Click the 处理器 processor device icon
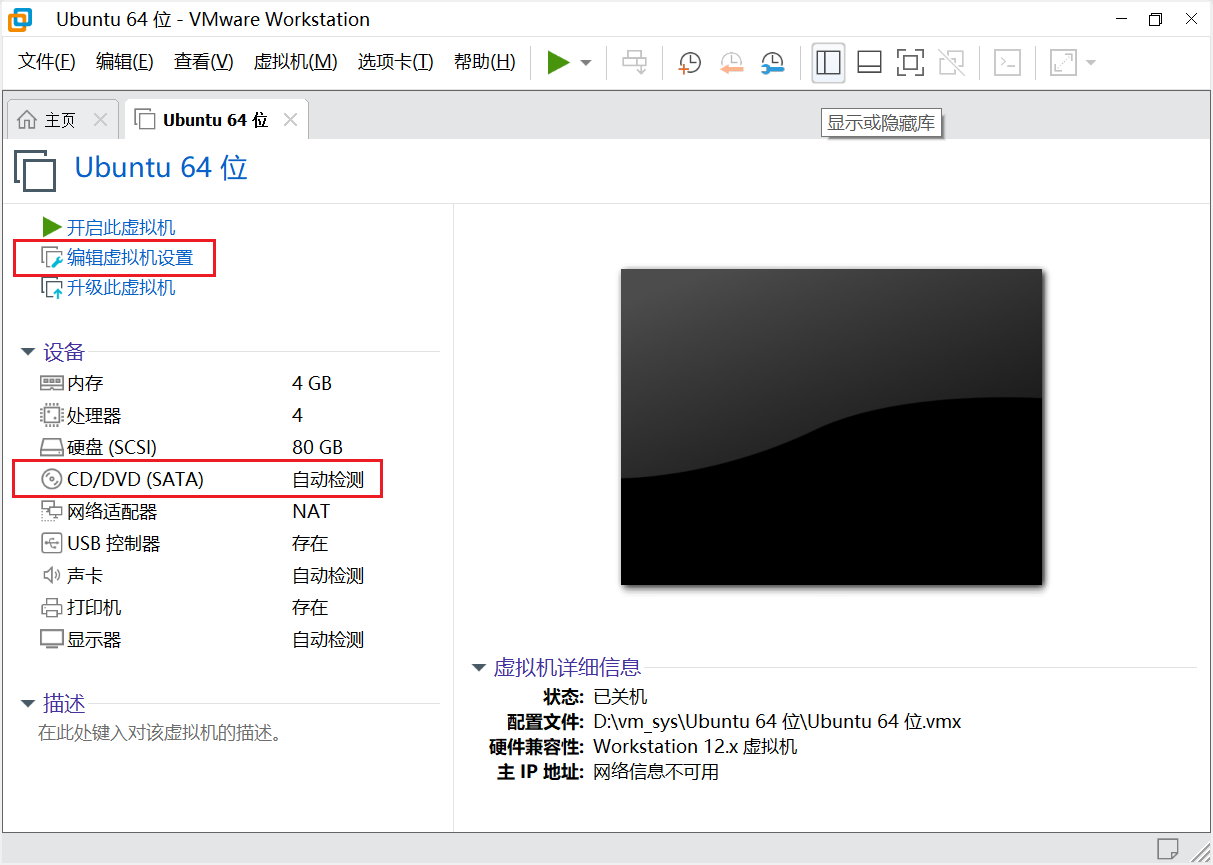This screenshot has width=1213, height=865. [52, 415]
